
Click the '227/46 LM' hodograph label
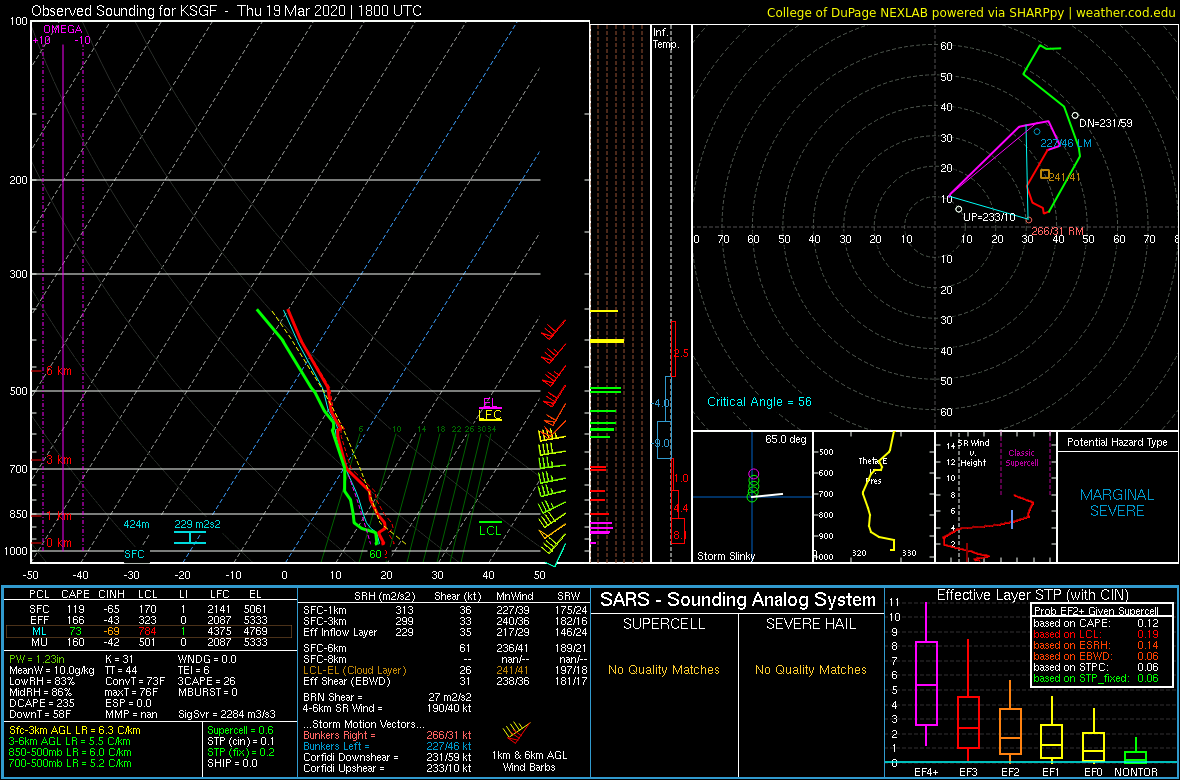pos(1066,143)
